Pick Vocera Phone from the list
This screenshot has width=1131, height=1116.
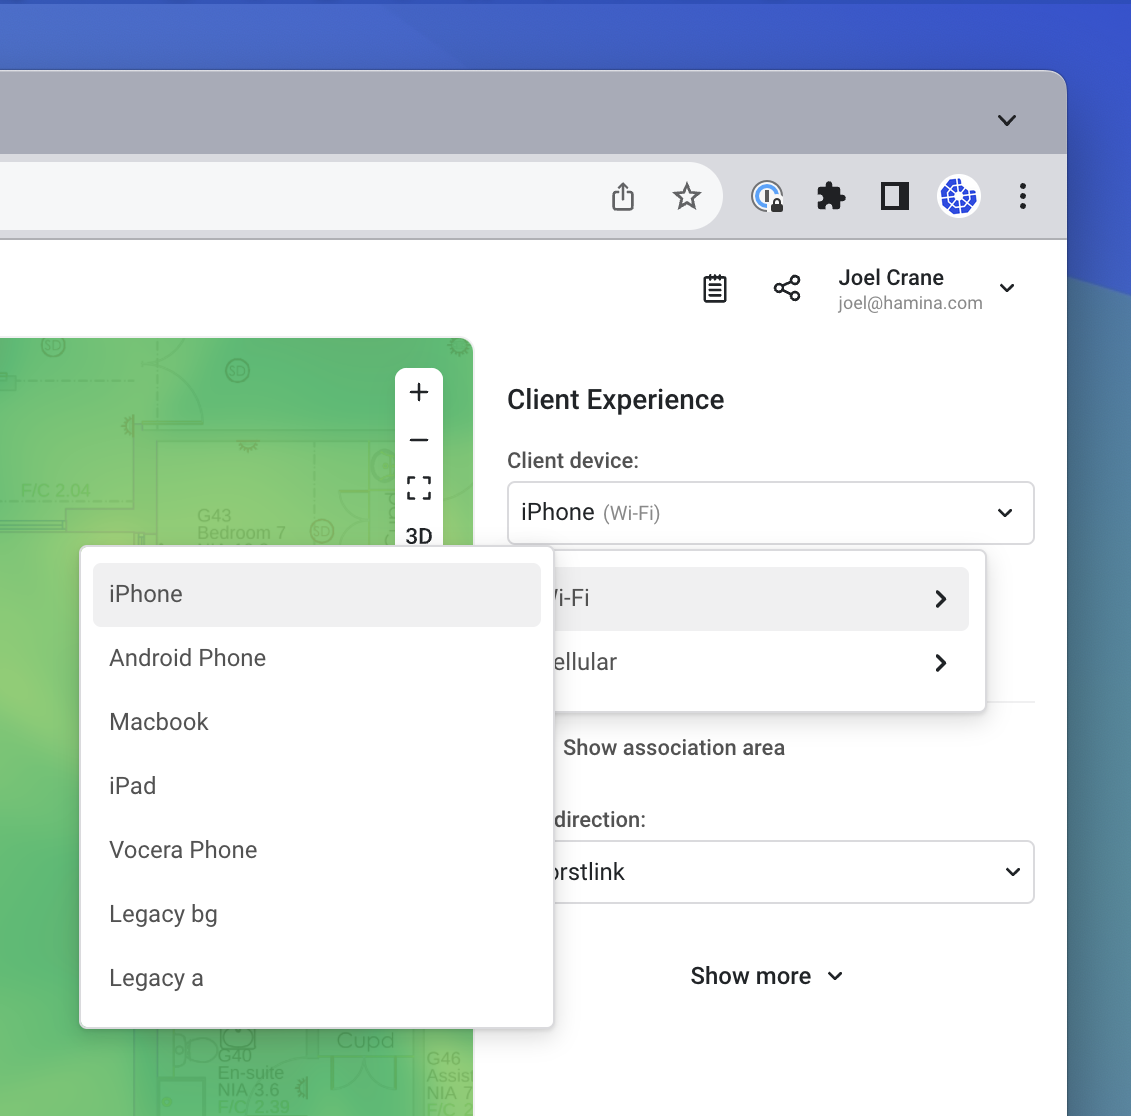click(x=317, y=850)
